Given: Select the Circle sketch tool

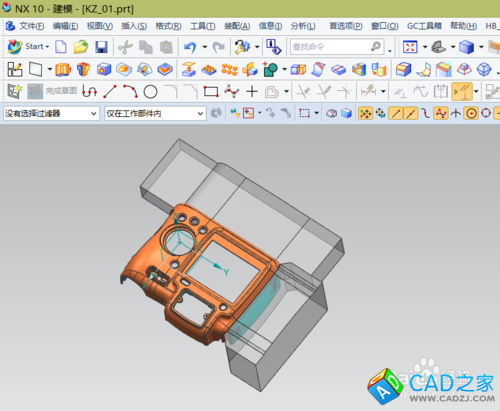Looking at the screenshot, I should pos(150,91).
